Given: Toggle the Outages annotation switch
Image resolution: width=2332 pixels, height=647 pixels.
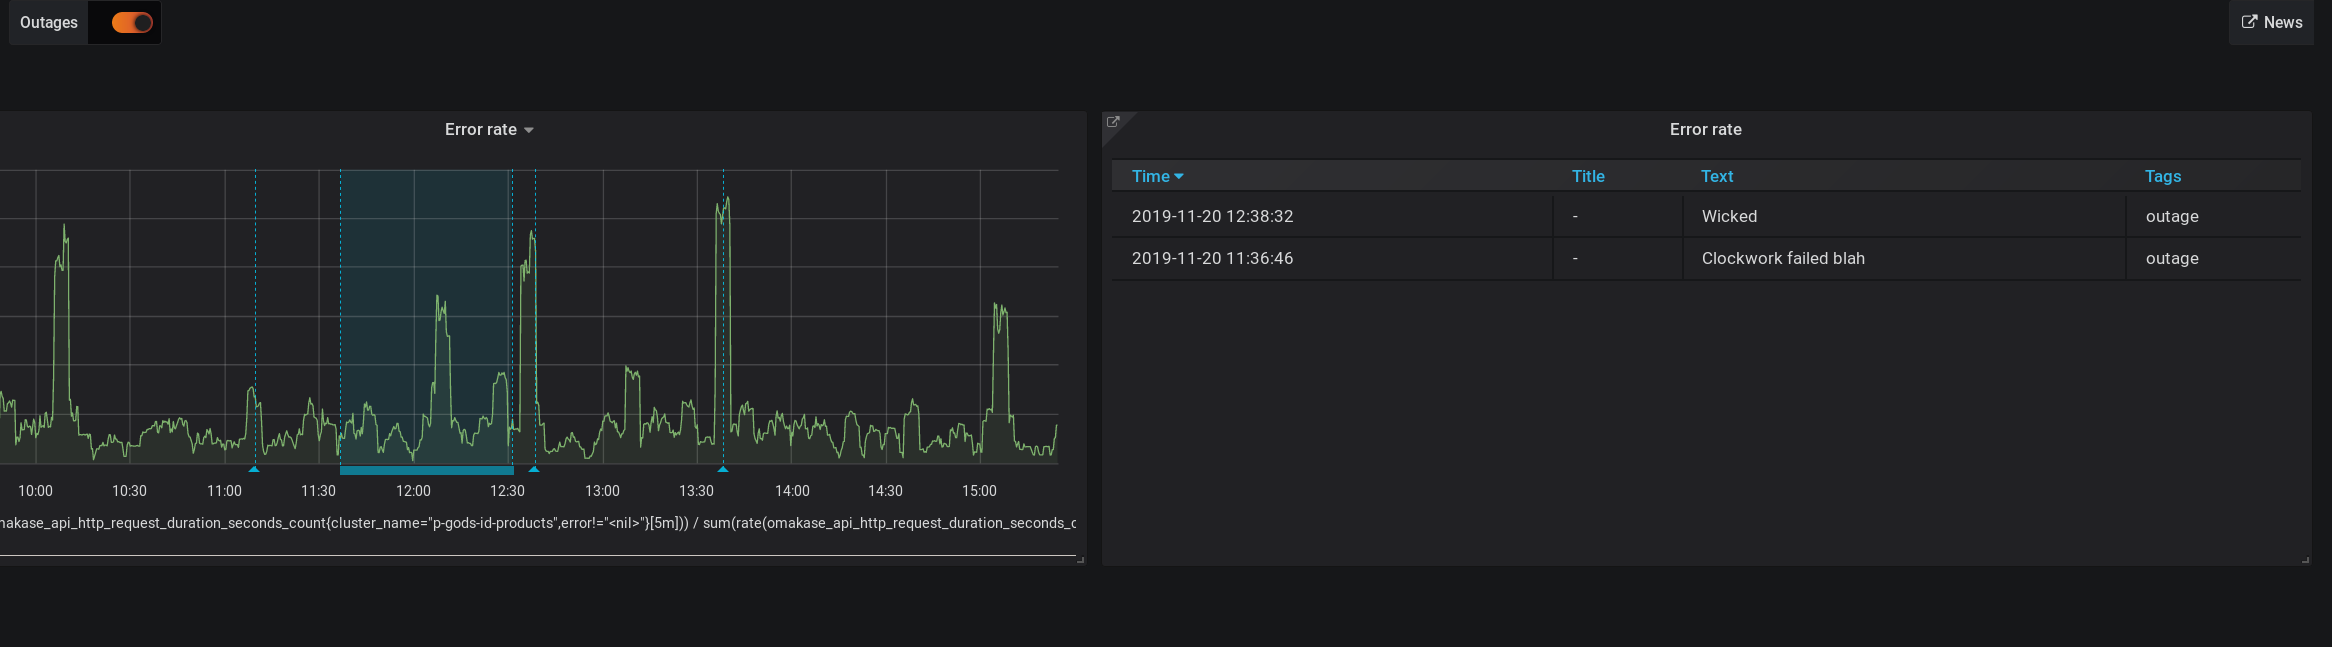Looking at the screenshot, I should coord(132,22).
